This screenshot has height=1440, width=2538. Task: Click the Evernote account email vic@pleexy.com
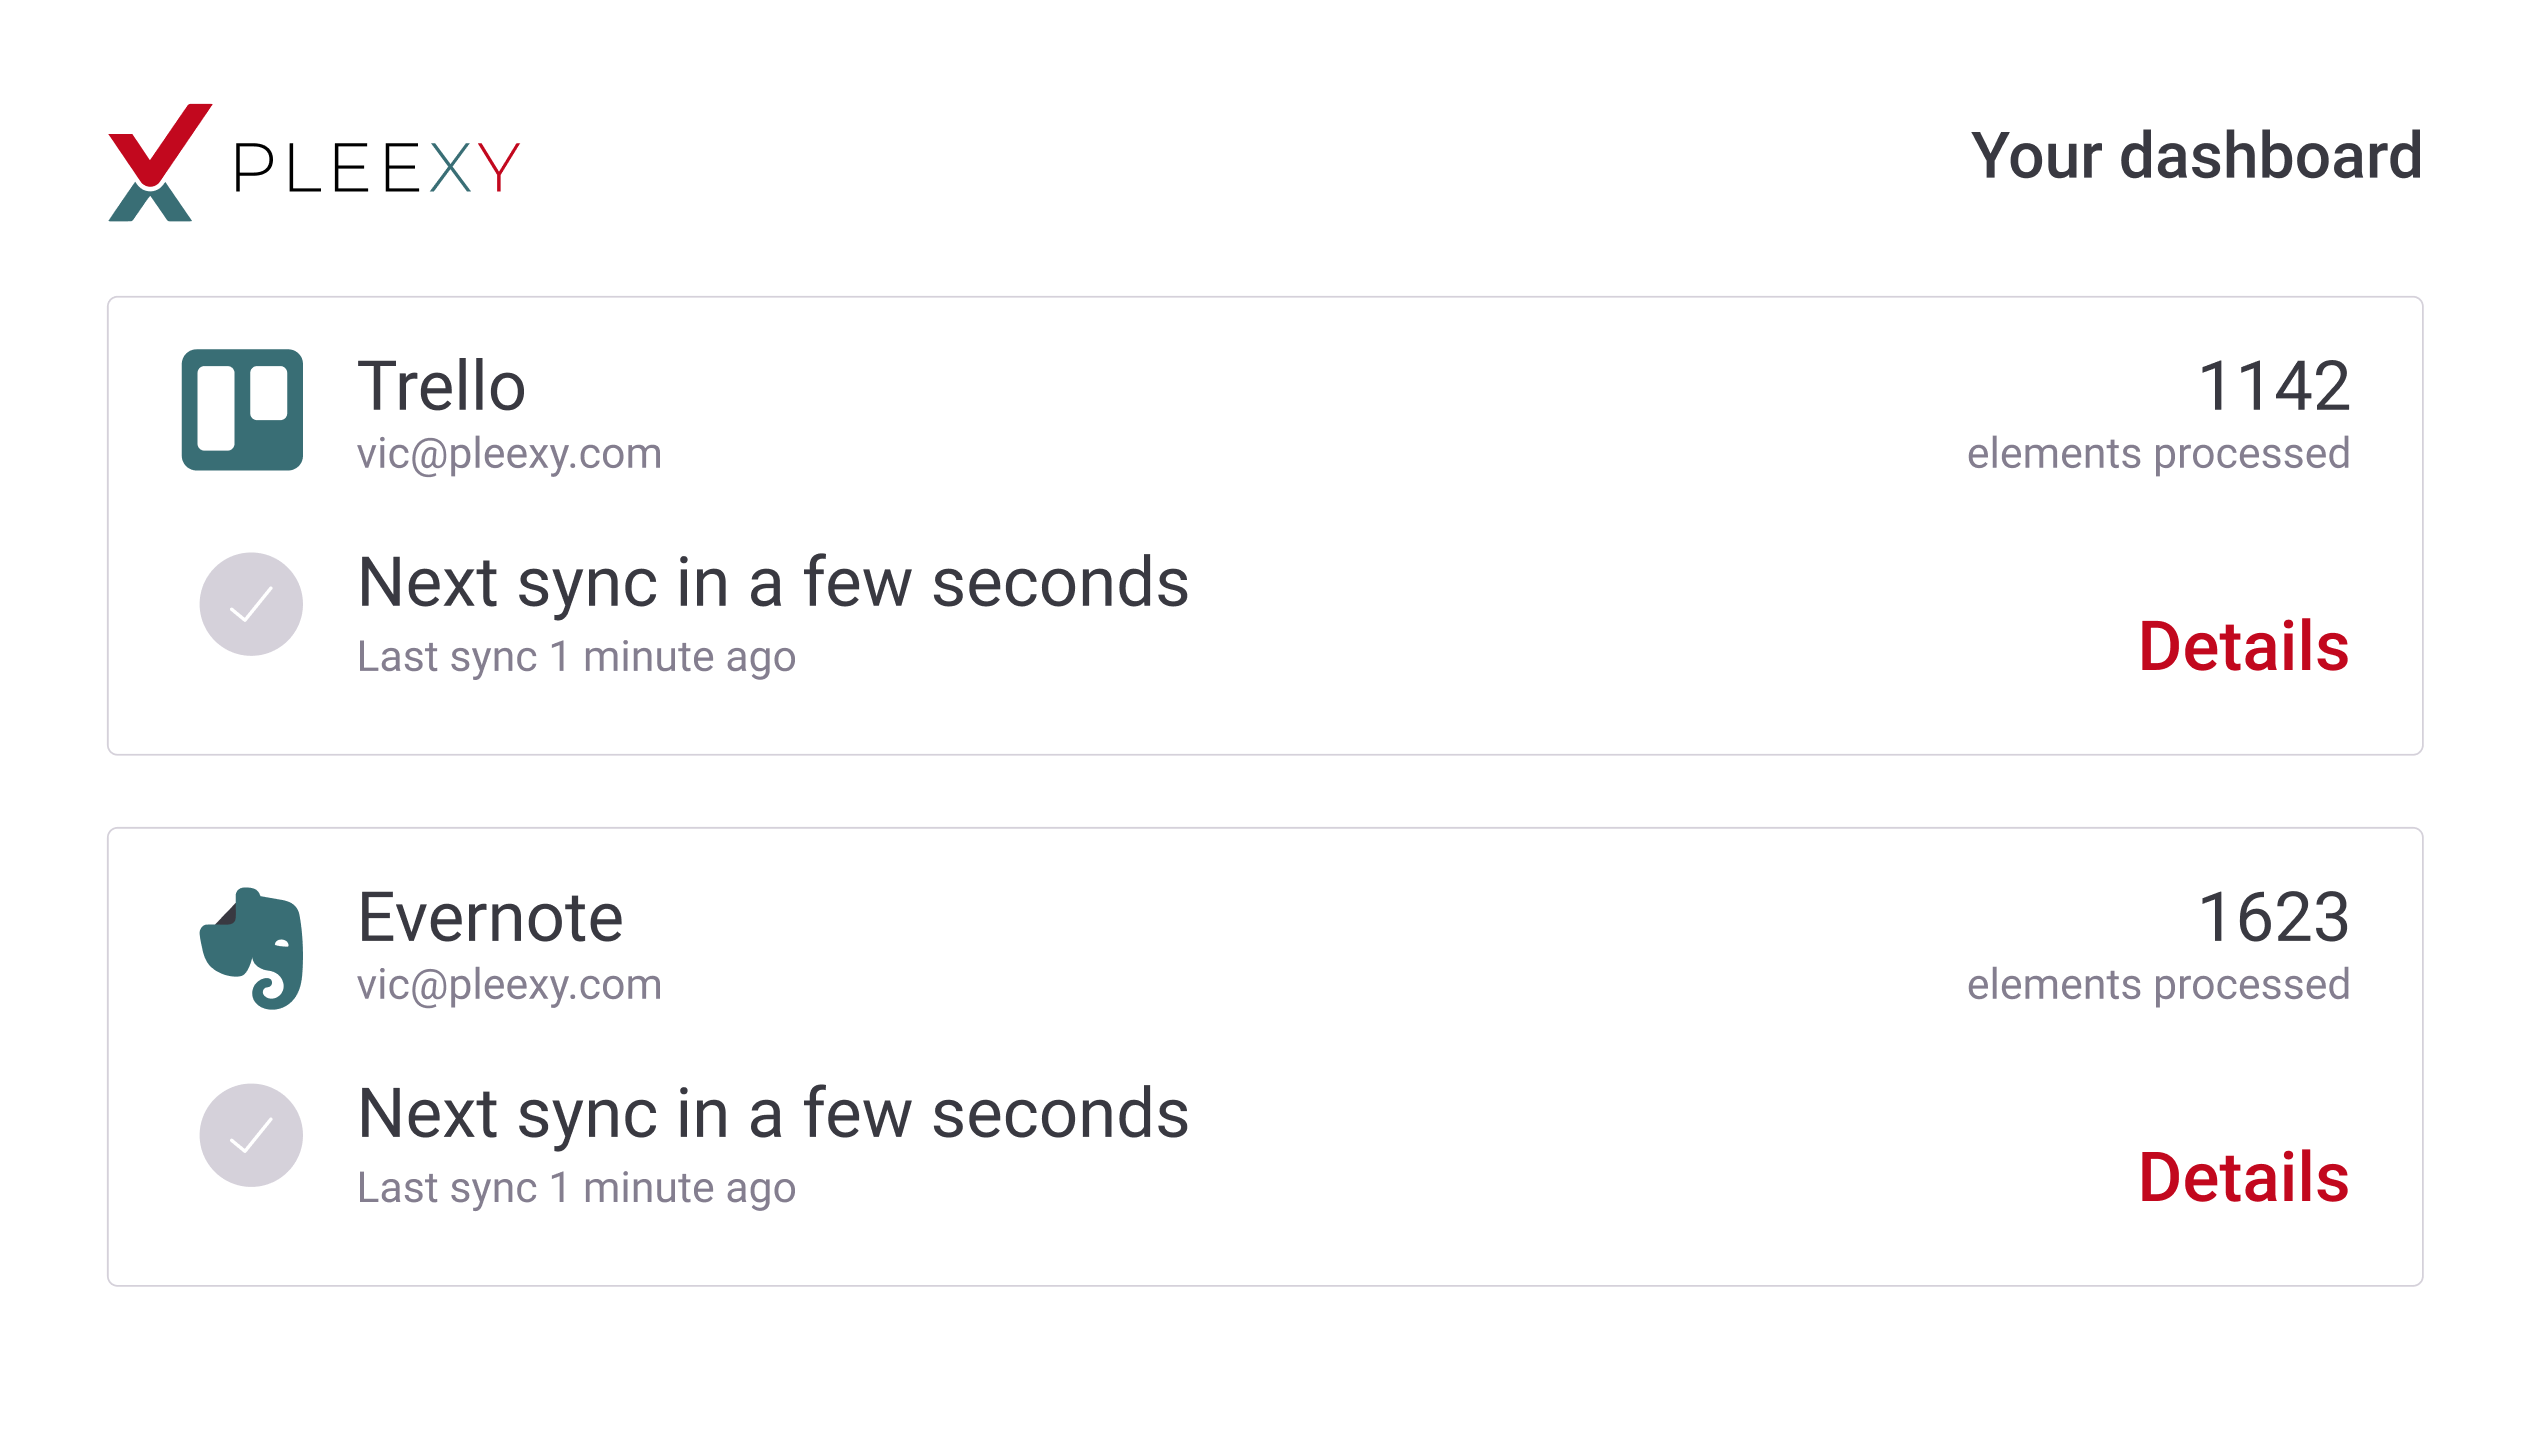[509, 985]
